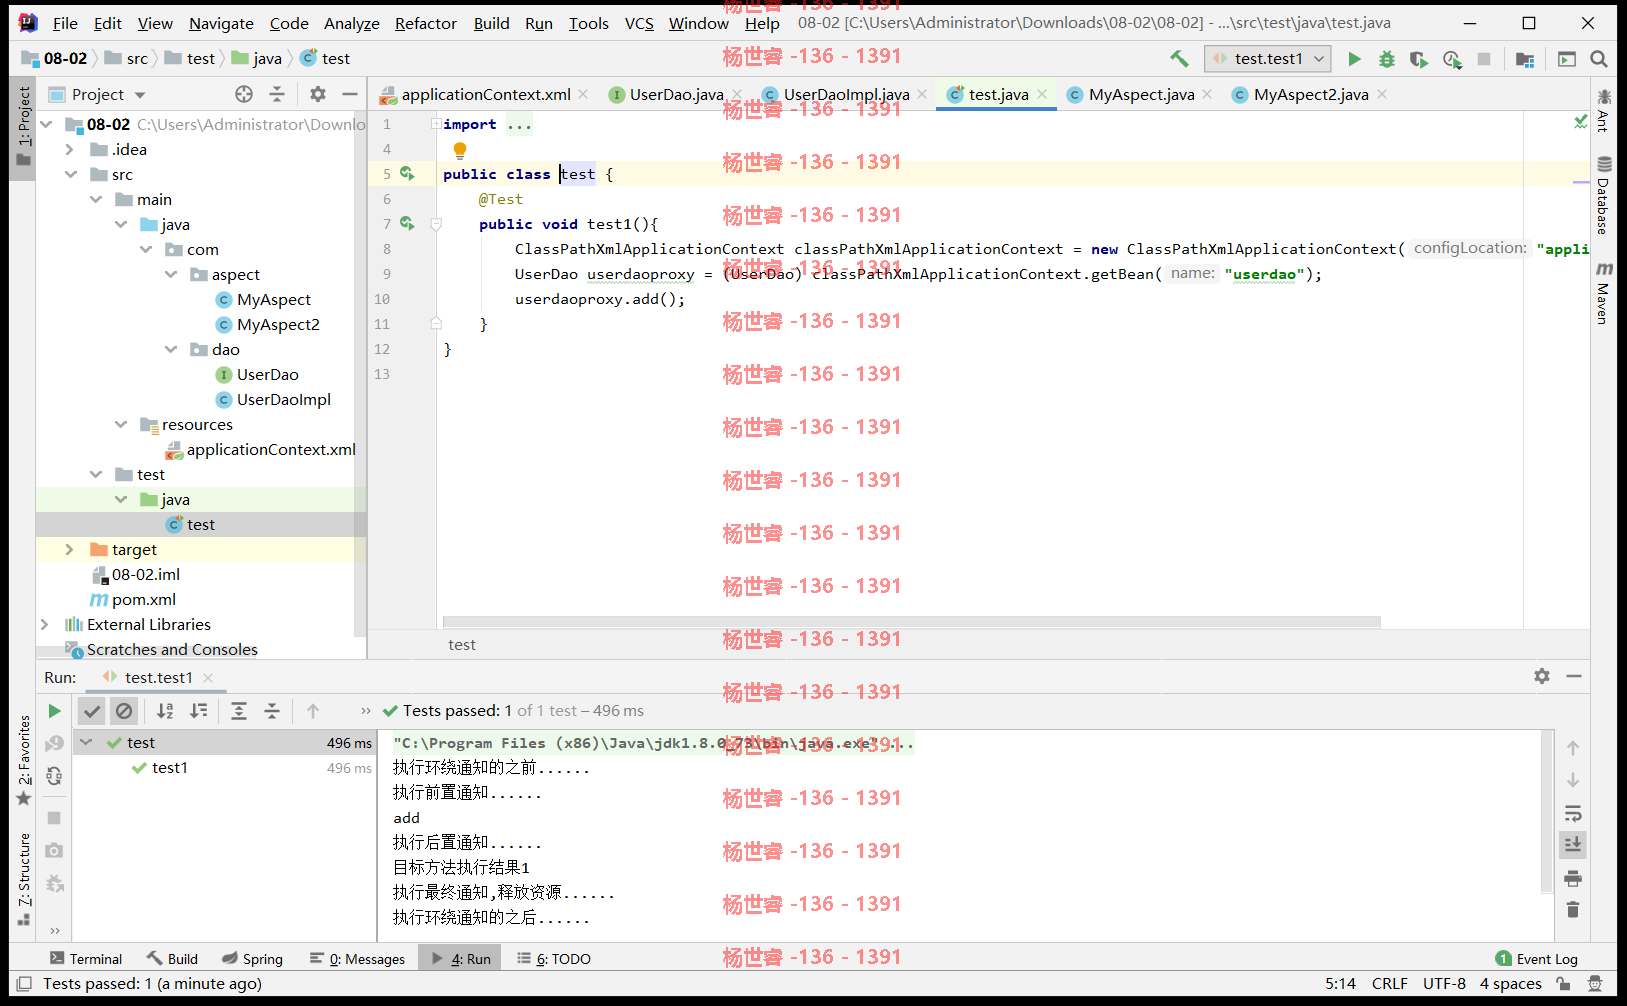Toggle Show Ignored tests button
This screenshot has width=1627, height=1006.
[x=124, y=711]
